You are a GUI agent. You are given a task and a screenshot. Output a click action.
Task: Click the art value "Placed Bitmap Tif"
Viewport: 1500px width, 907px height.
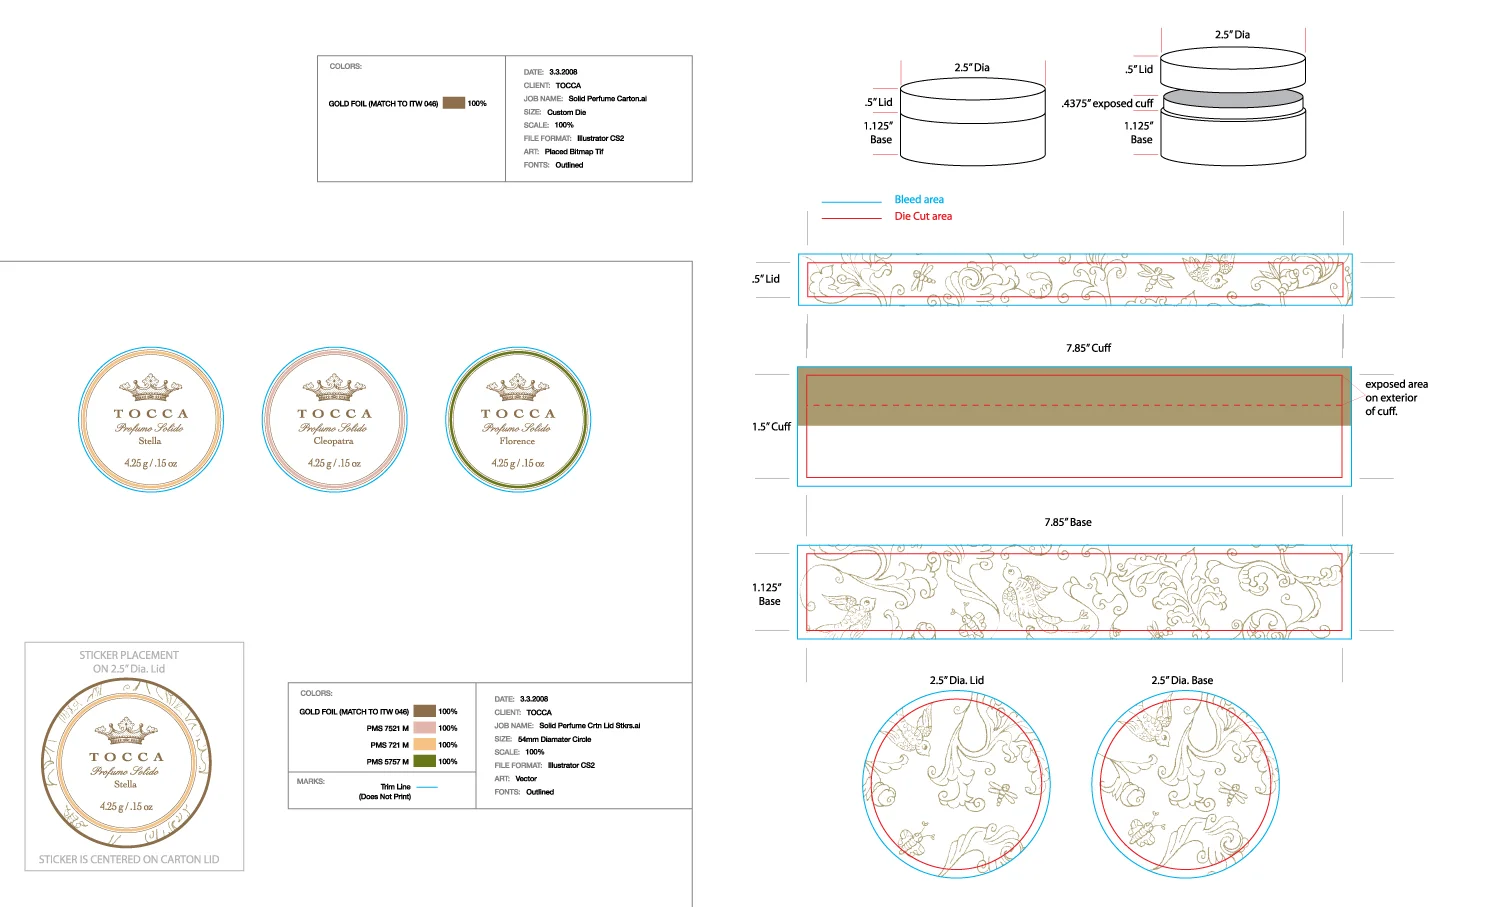pyautogui.click(x=574, y=152)
